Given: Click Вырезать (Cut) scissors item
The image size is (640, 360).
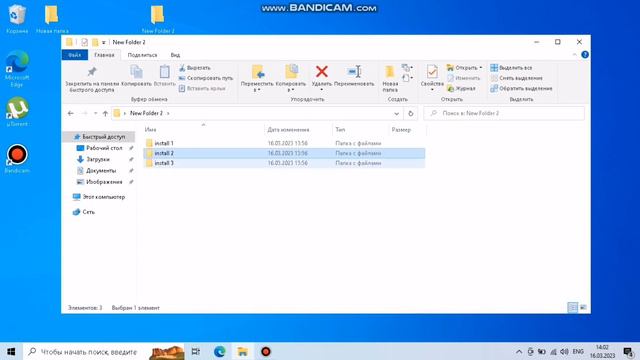Looking at the screenshot, I should pyautogui.click(x=195, y=68).
